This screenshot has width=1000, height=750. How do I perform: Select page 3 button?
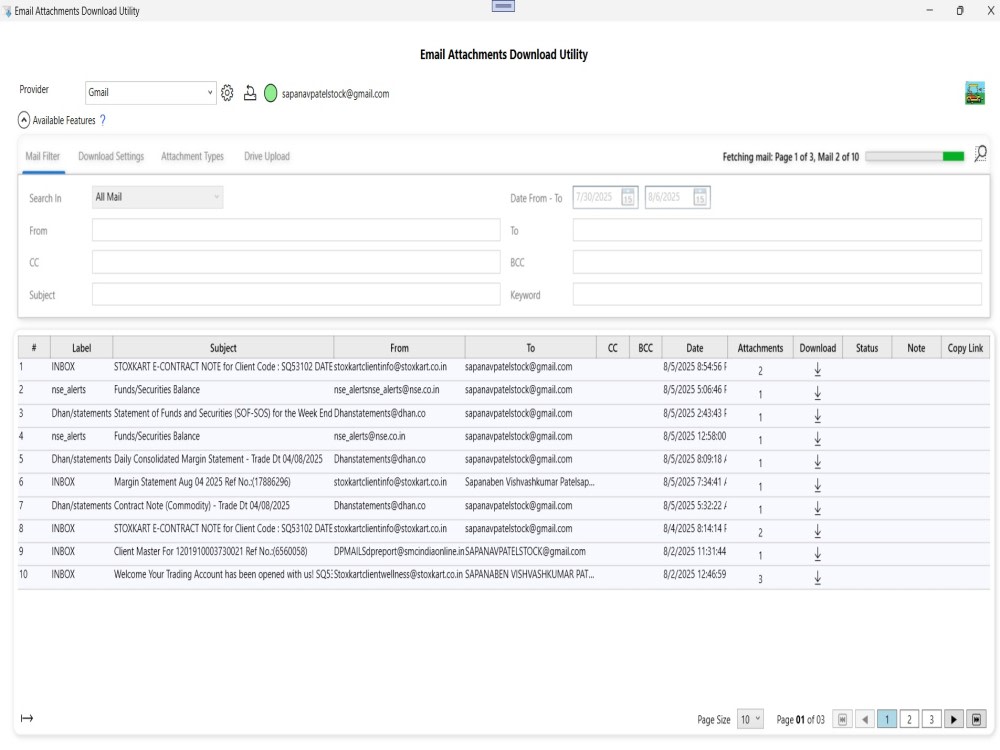931,719
